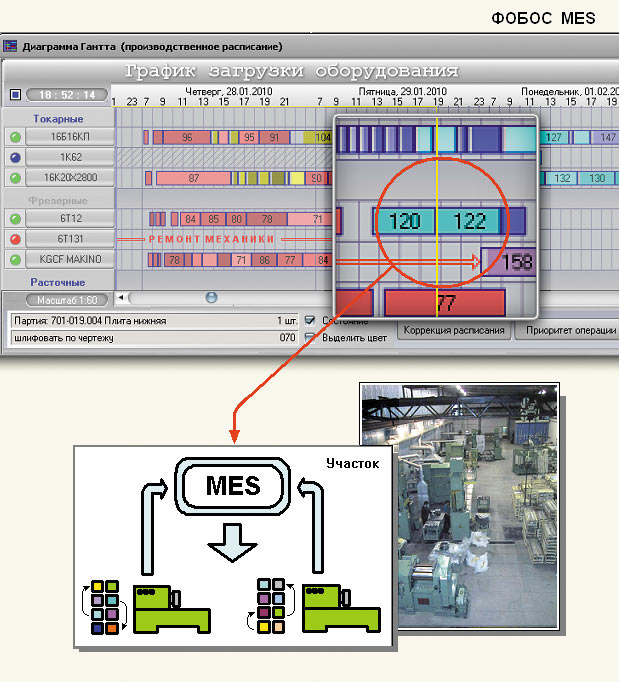The height and width of the screenshot is (682, 619).
Task: Click date header Четверг, 28.01.2010
Action: [229, 91]
